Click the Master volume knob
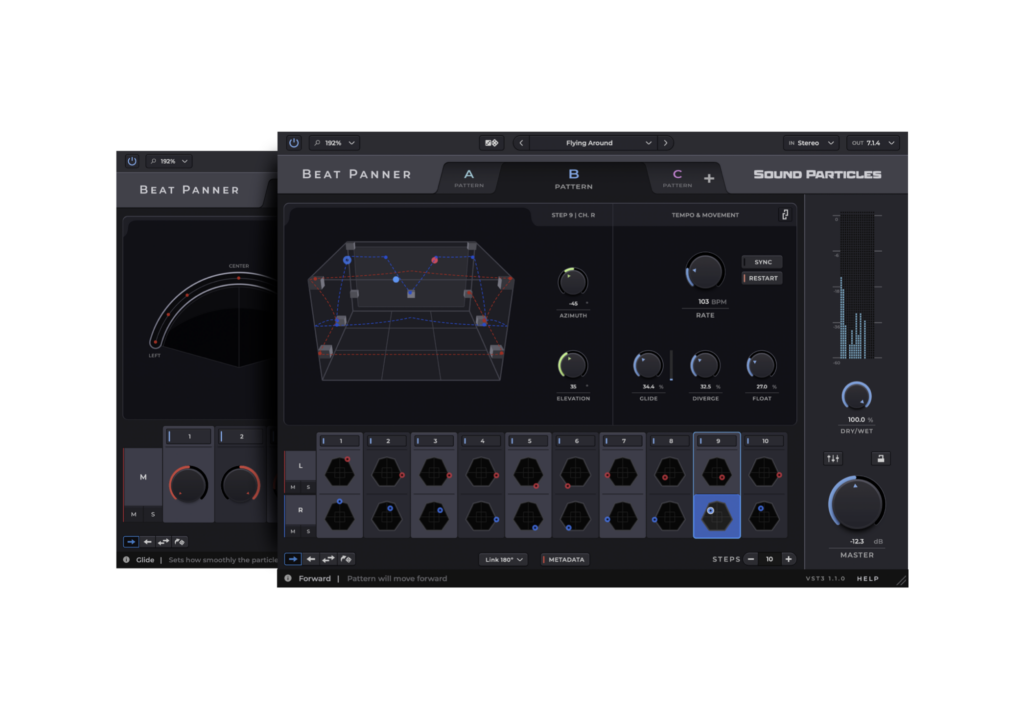1024x720 pixels. coord(856,504)
